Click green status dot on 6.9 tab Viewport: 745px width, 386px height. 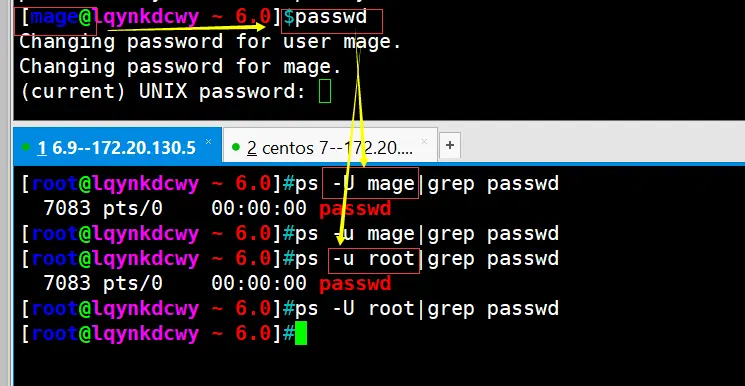tap(26, 147)
